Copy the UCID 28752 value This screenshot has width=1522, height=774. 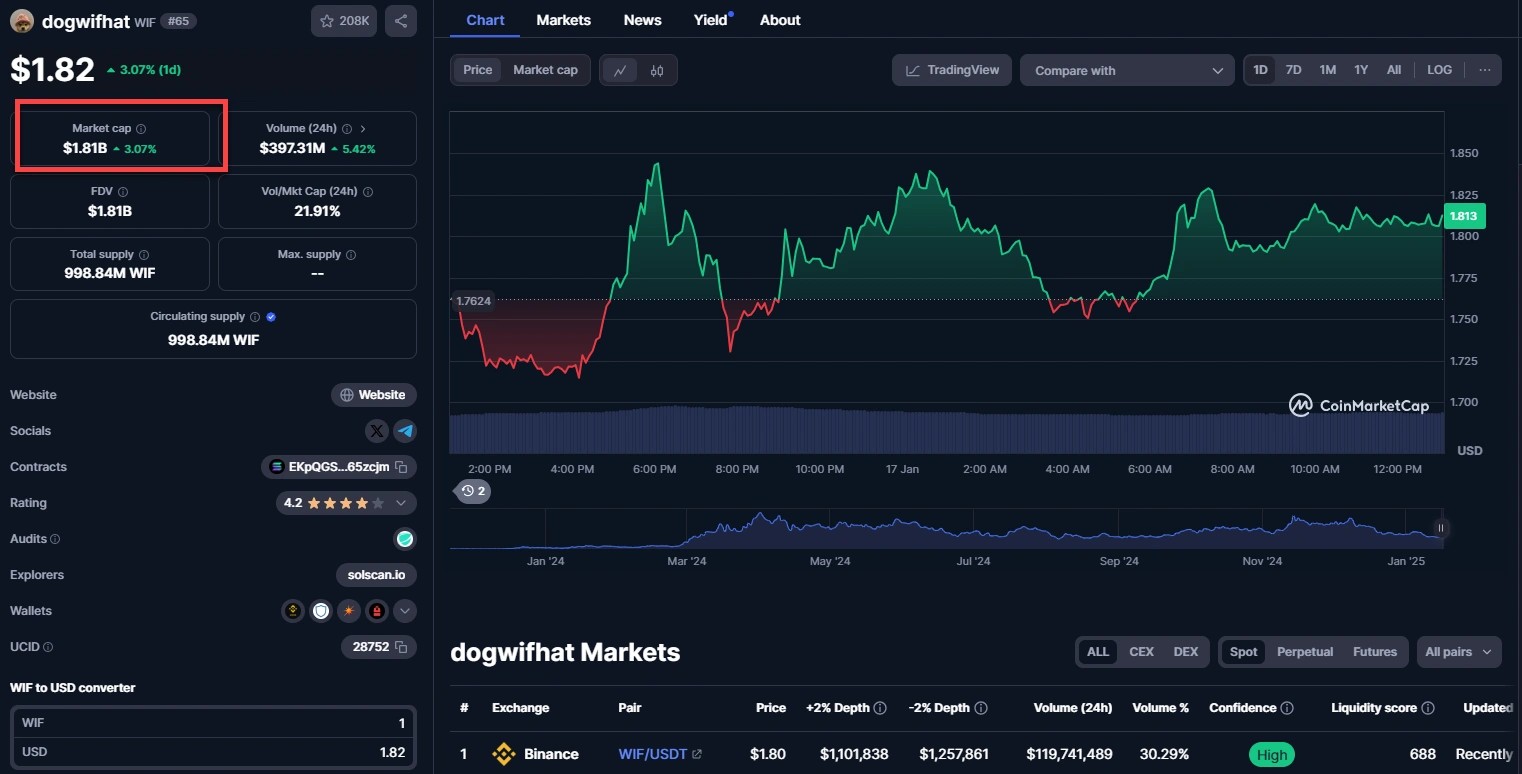tap(401, 647)
